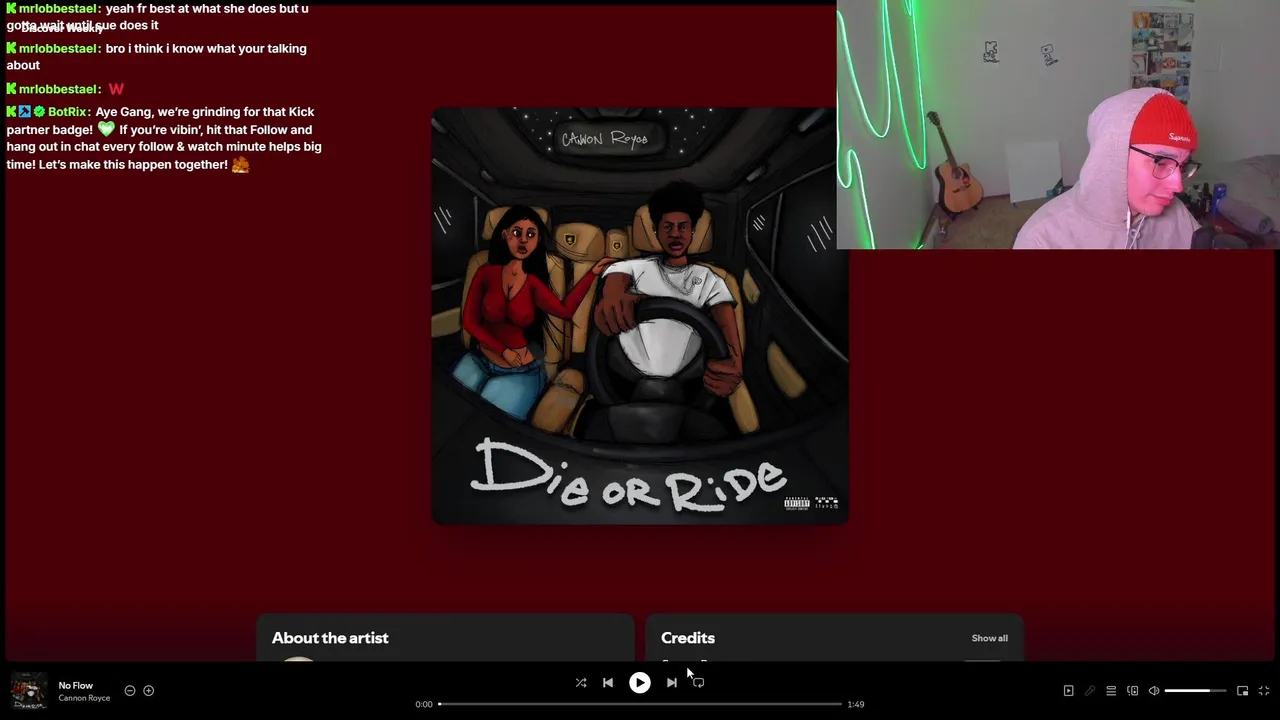Click the BotRix username in chat
1280x720 pixels.
[69, 112]
